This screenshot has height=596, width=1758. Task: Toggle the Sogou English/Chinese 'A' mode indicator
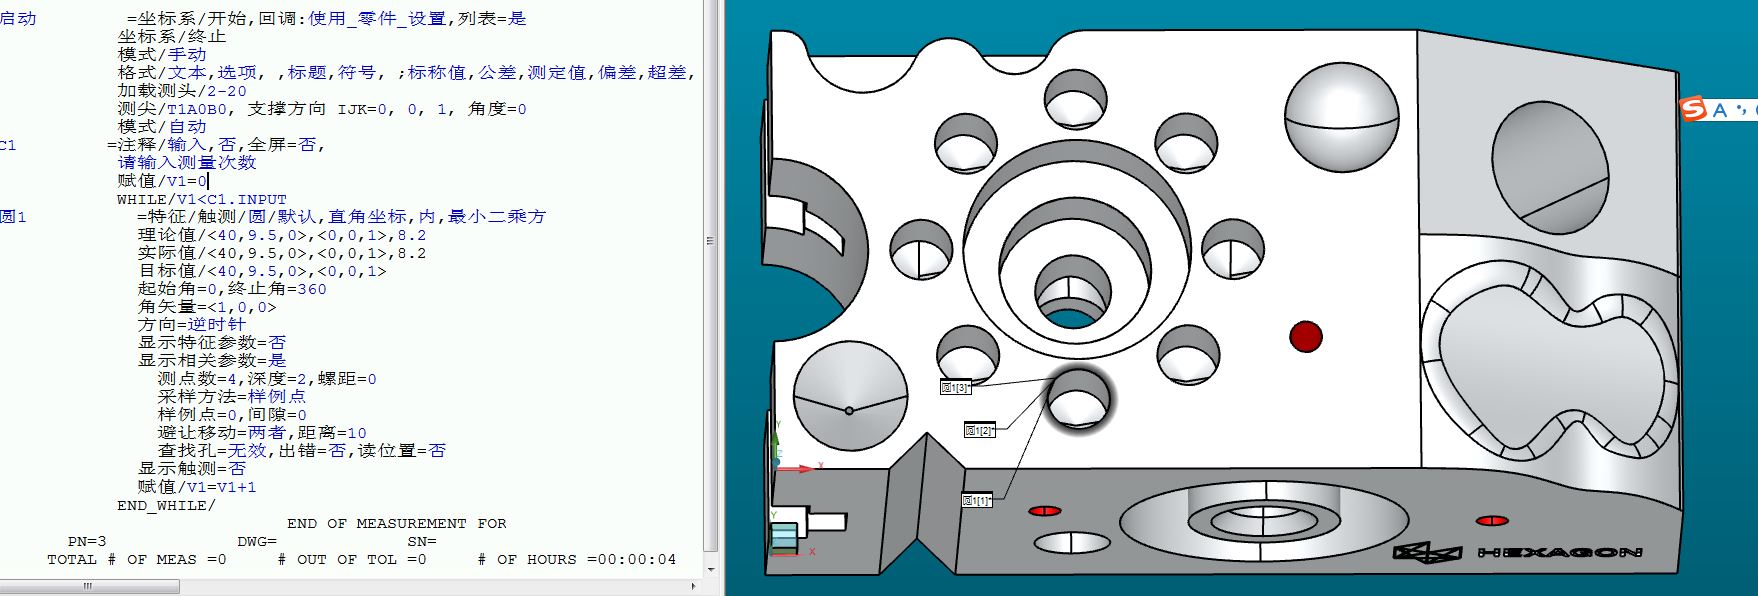(1719, 110)
